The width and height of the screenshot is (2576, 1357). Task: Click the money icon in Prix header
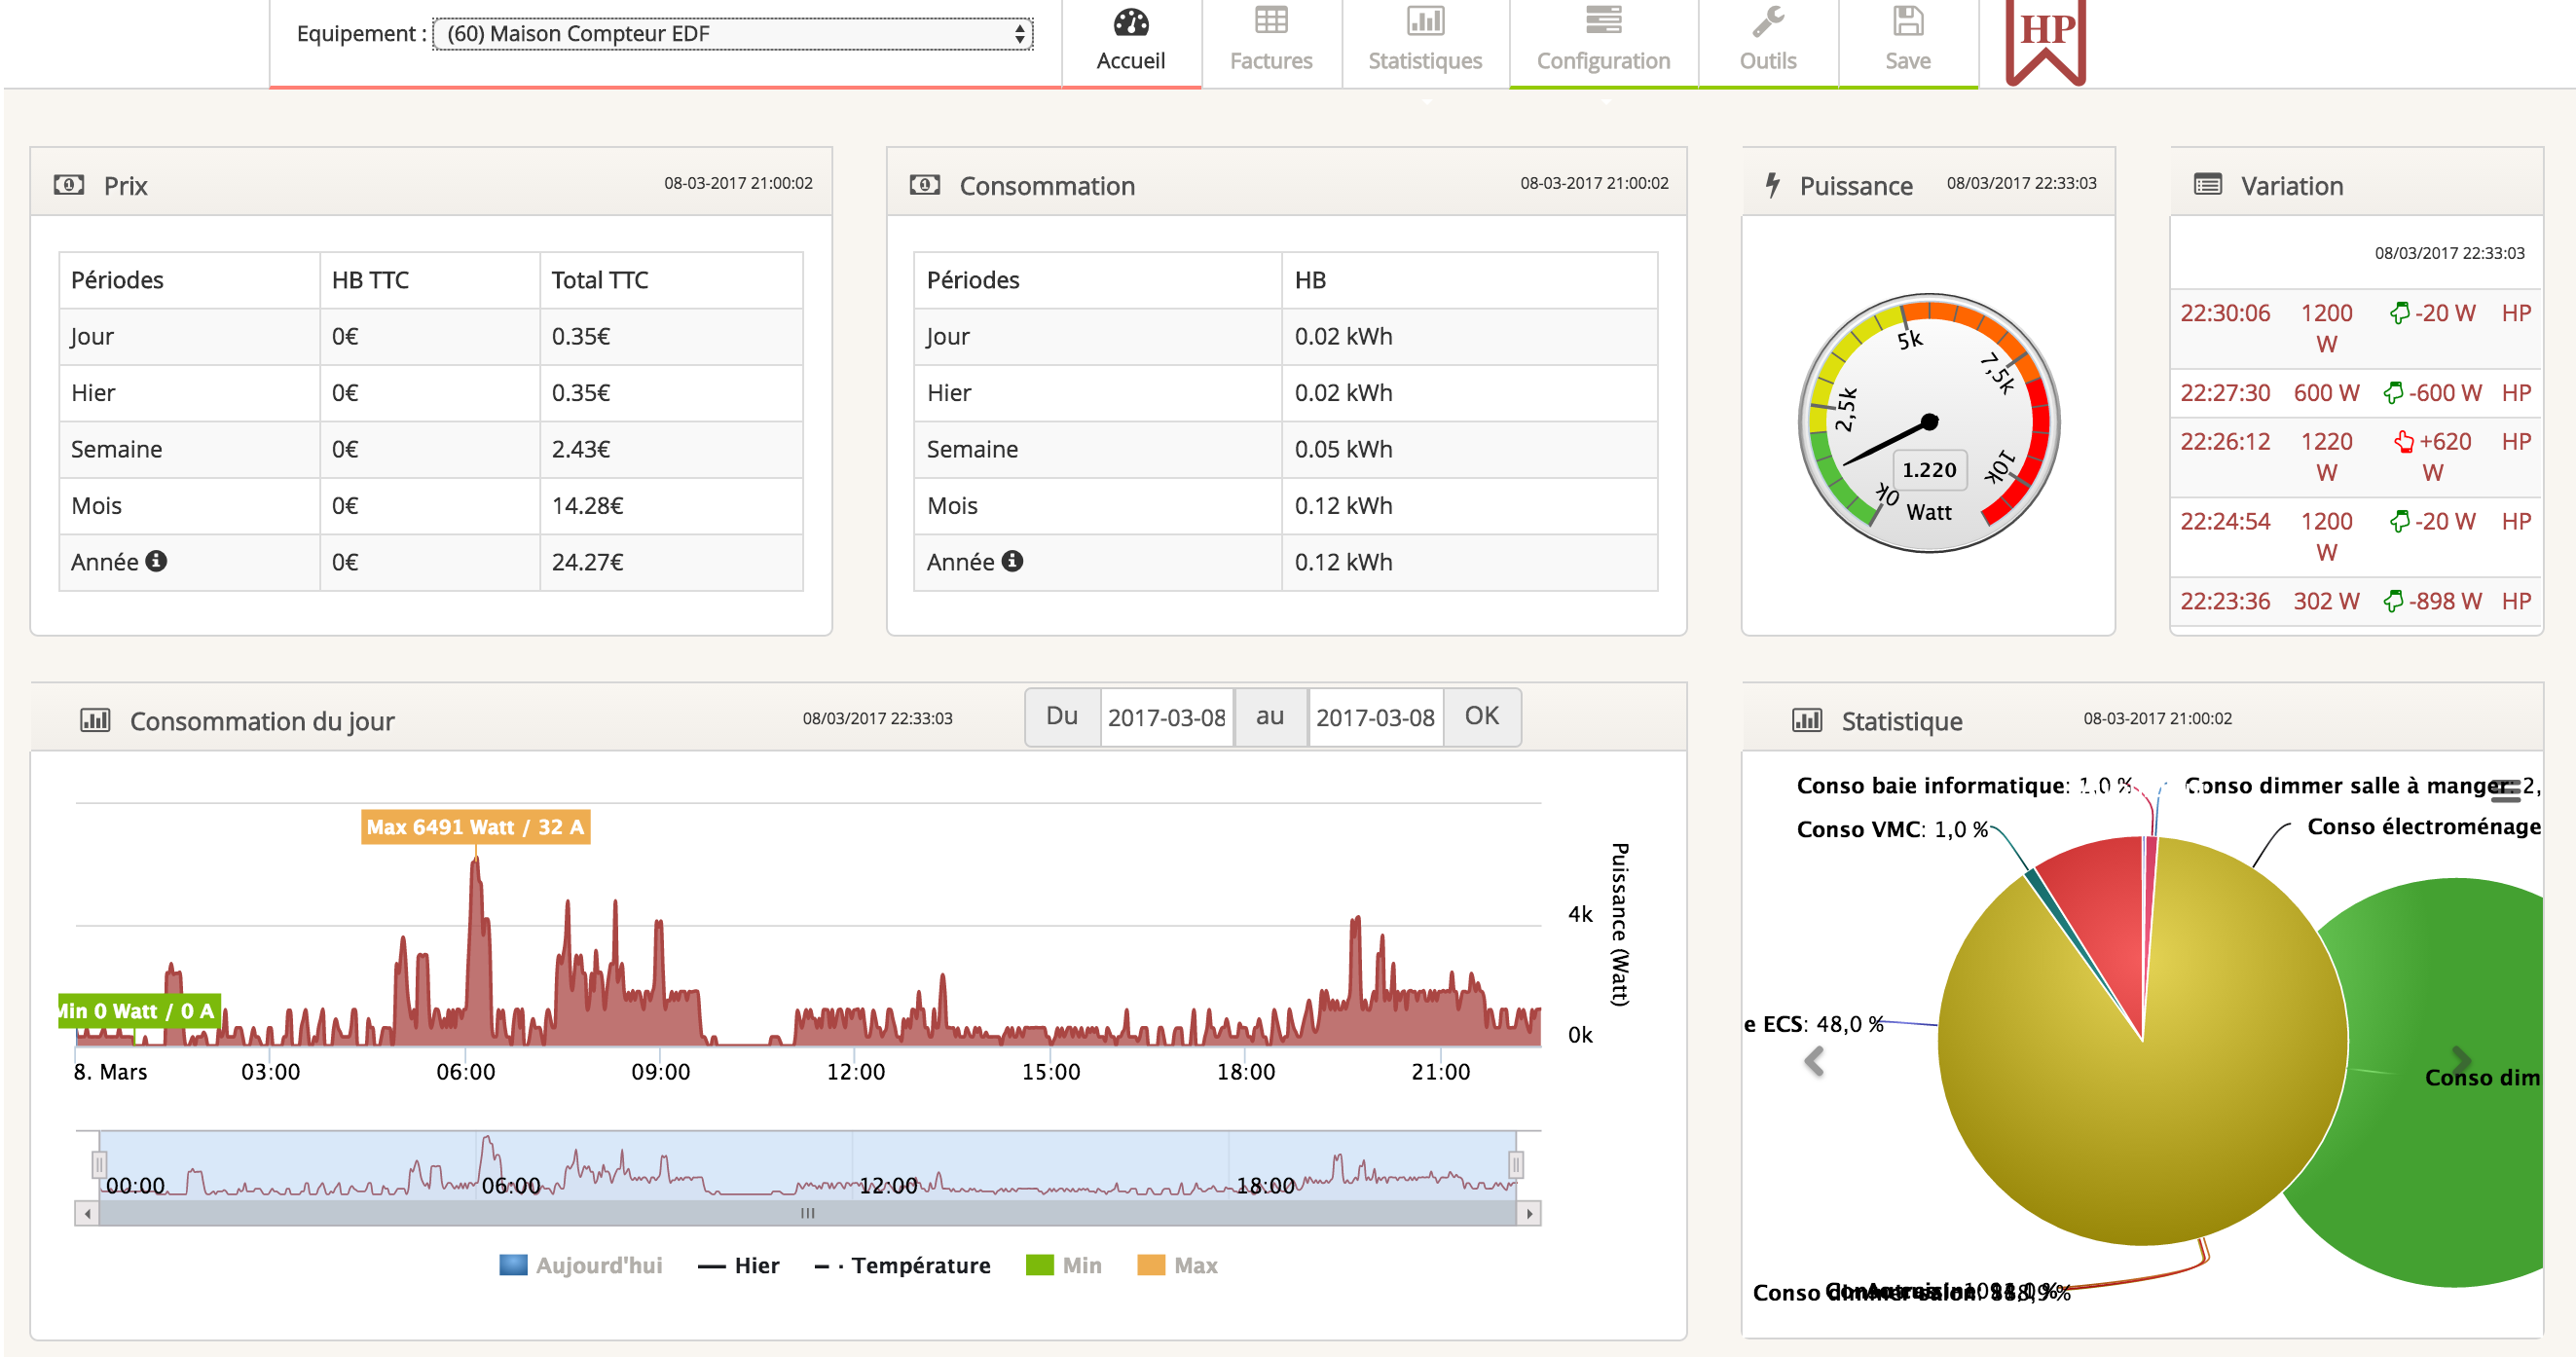click(68, 185)
